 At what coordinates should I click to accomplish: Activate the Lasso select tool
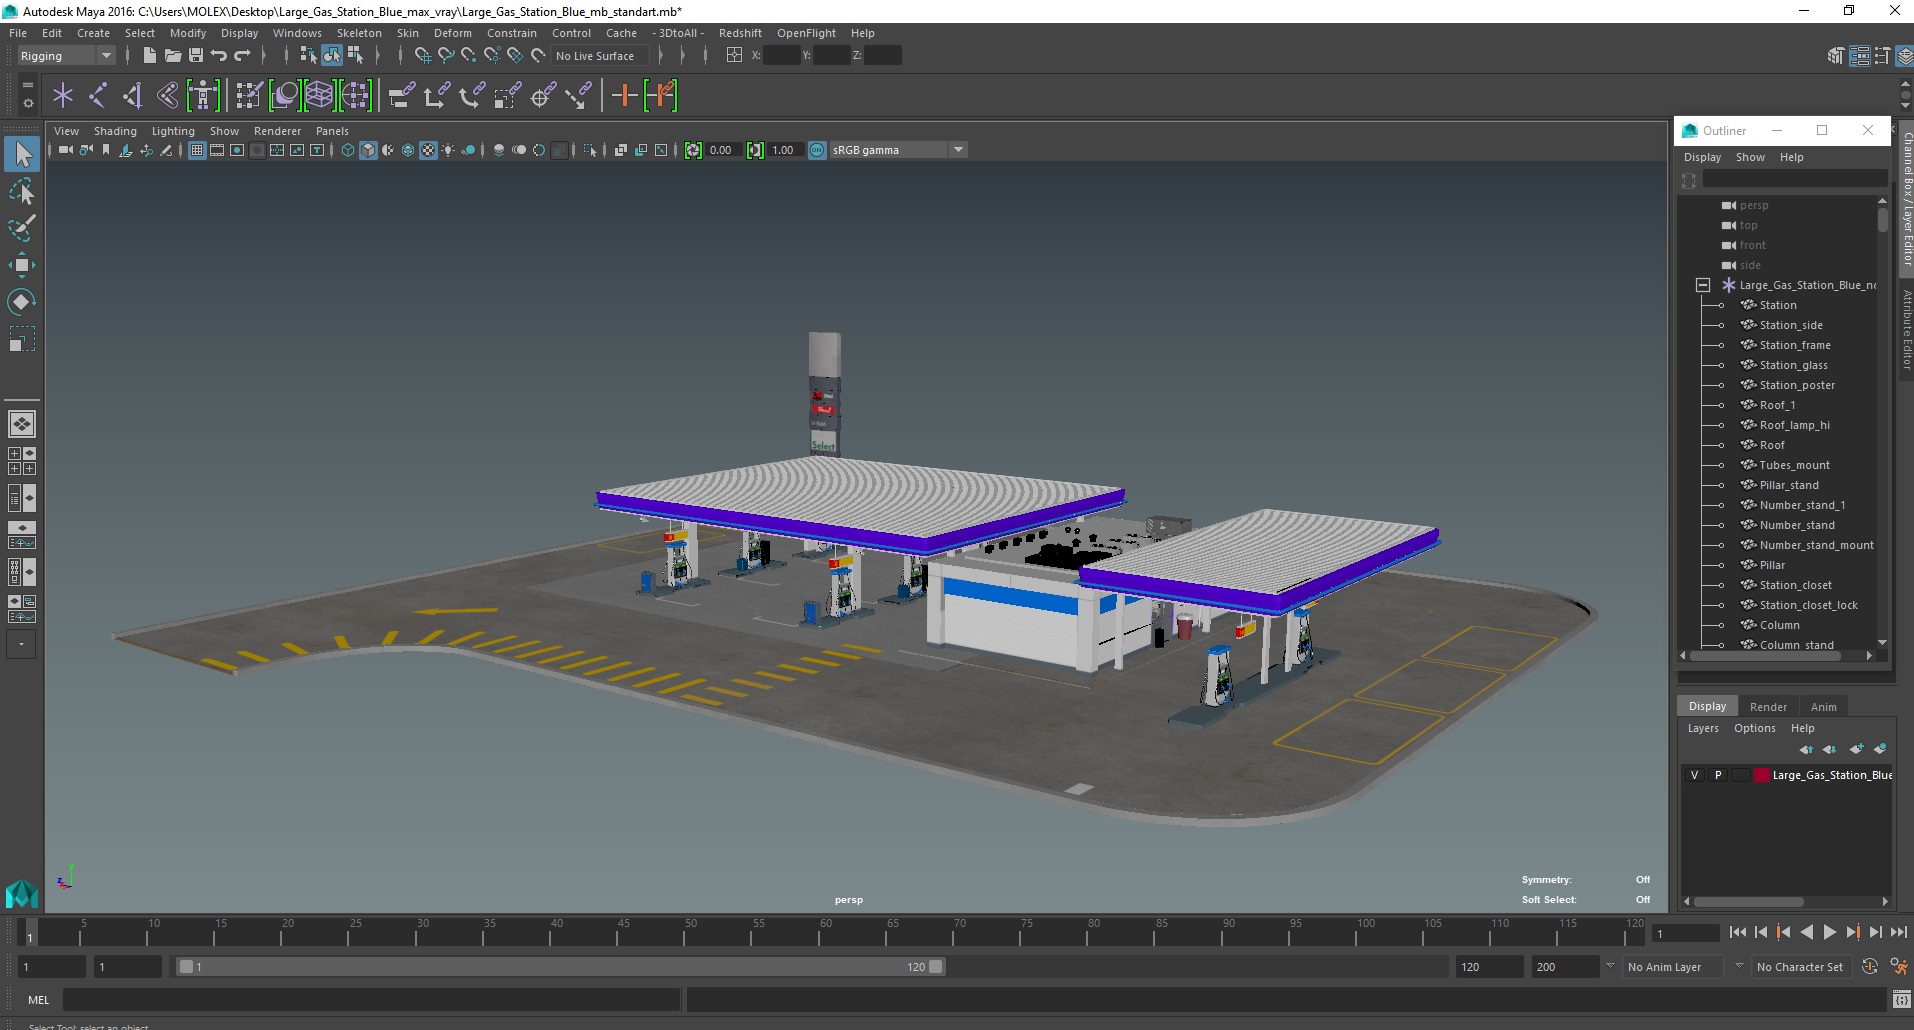click(x=22, y=191)
